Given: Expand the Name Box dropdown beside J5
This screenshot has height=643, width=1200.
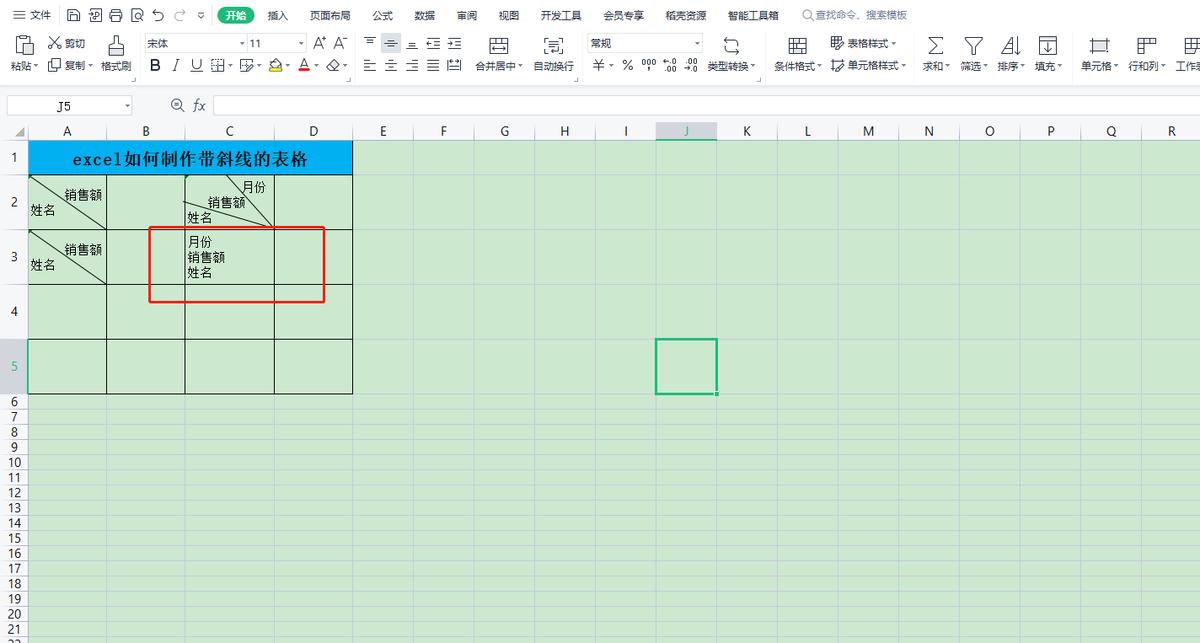Looking at the screenshot, I should (x=127, y=105).
